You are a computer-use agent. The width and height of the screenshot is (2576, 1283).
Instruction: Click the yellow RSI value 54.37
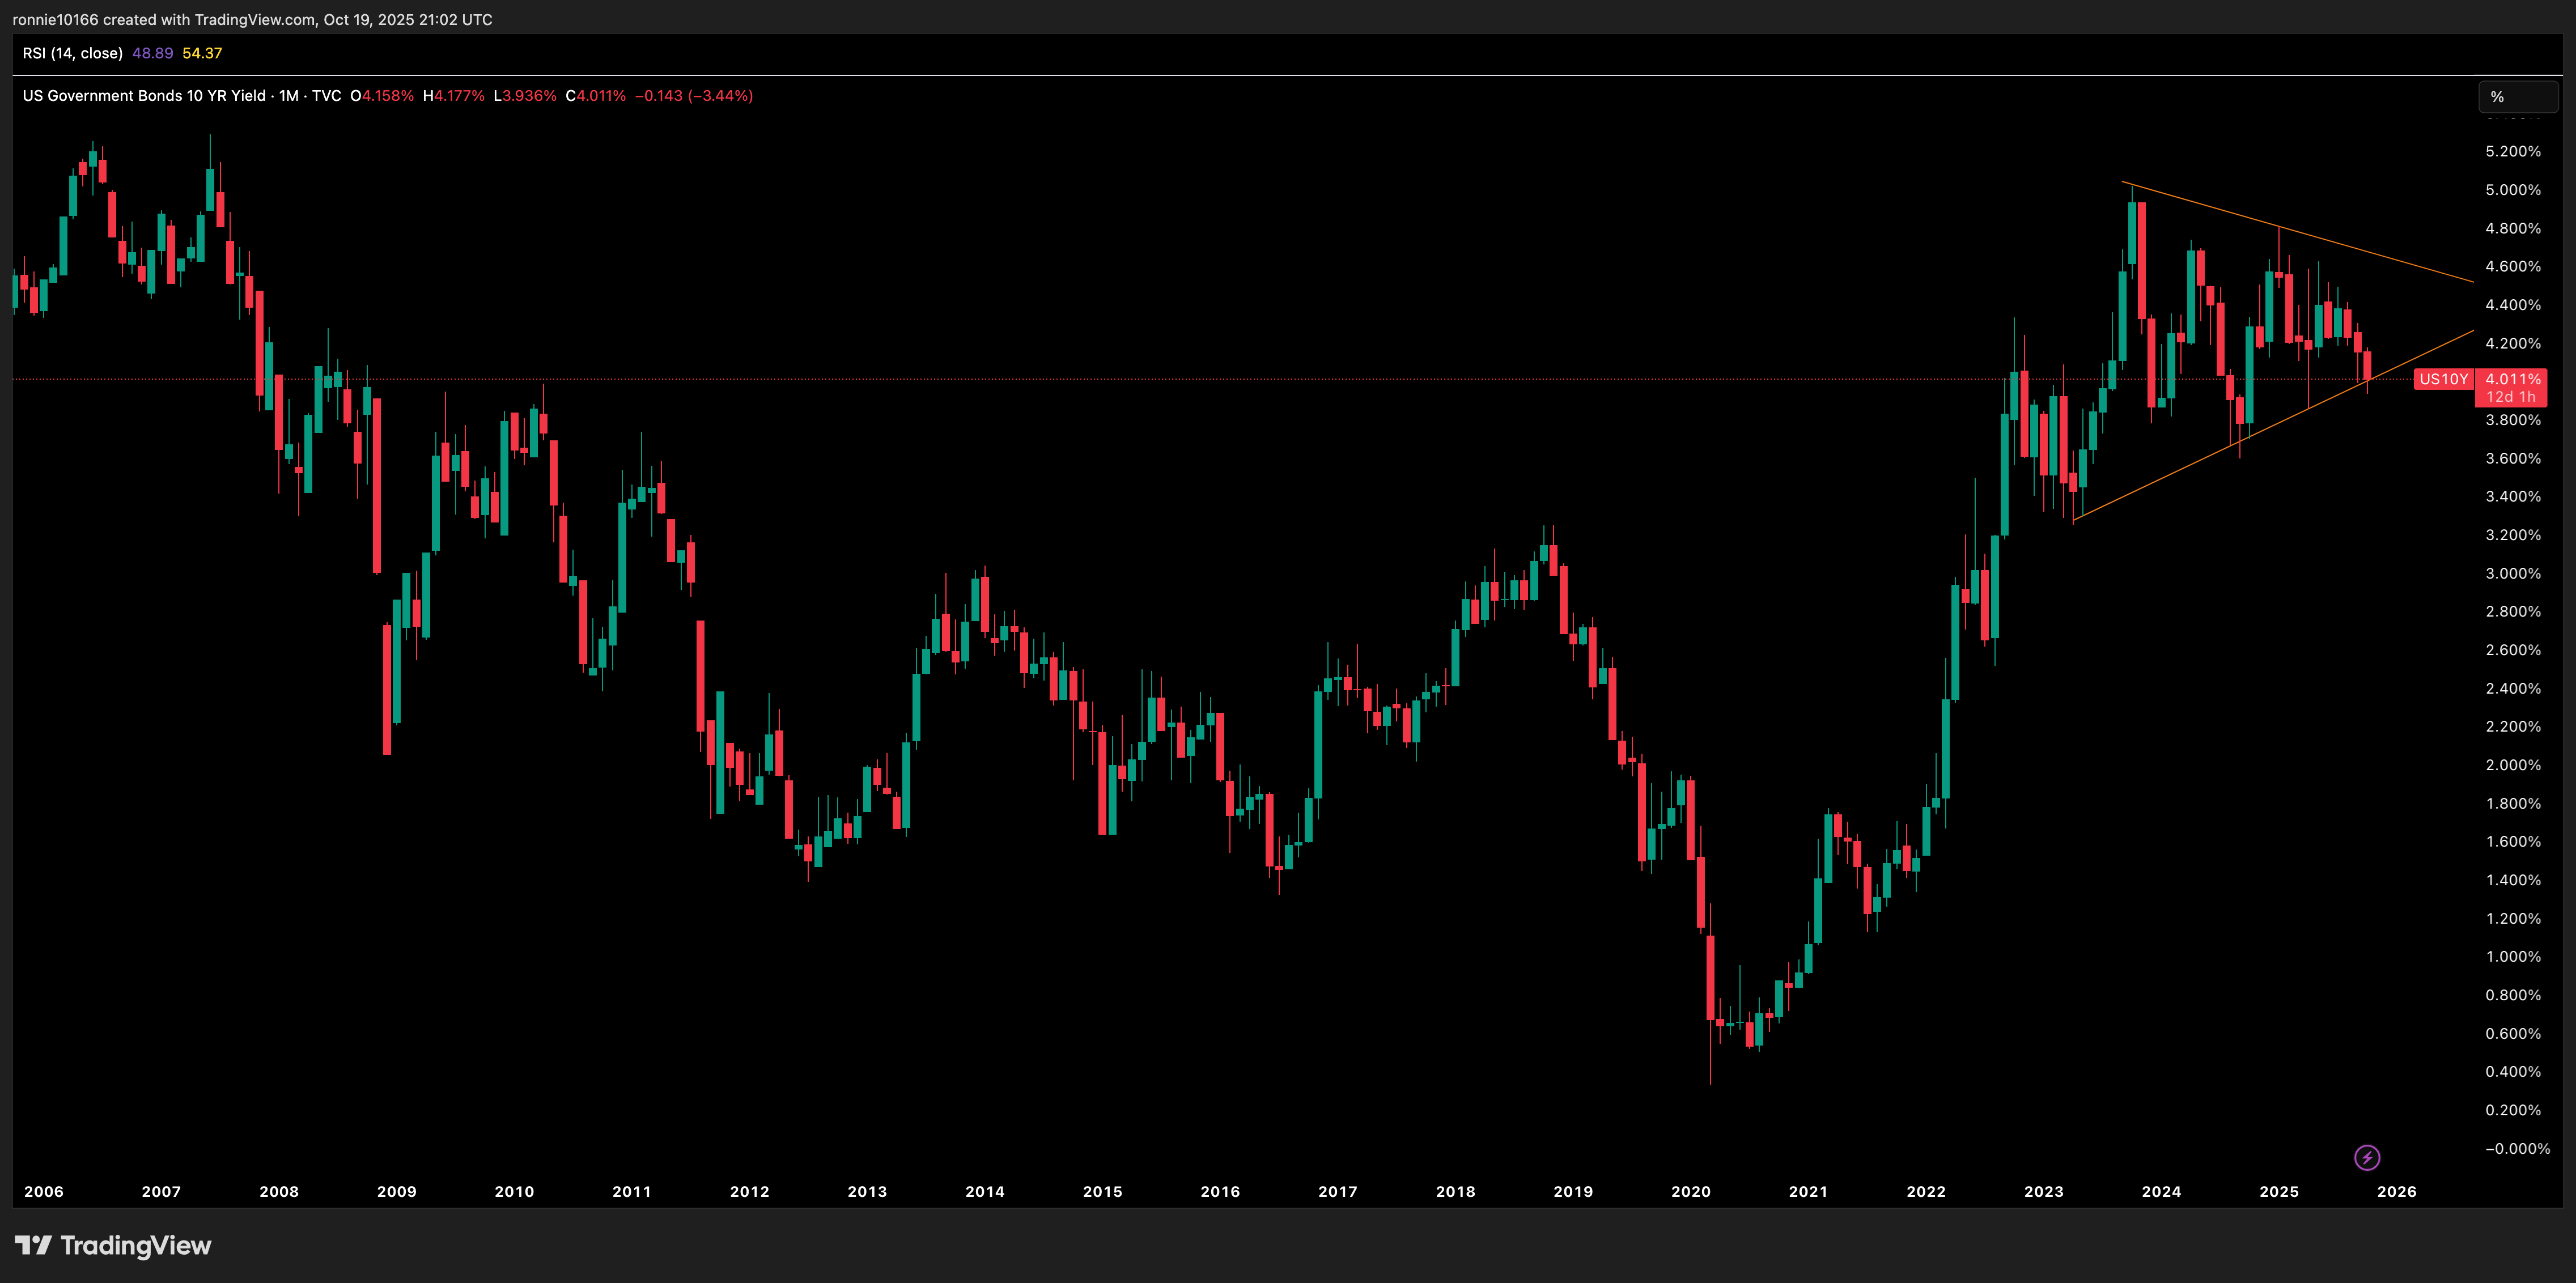pos(202,53)
